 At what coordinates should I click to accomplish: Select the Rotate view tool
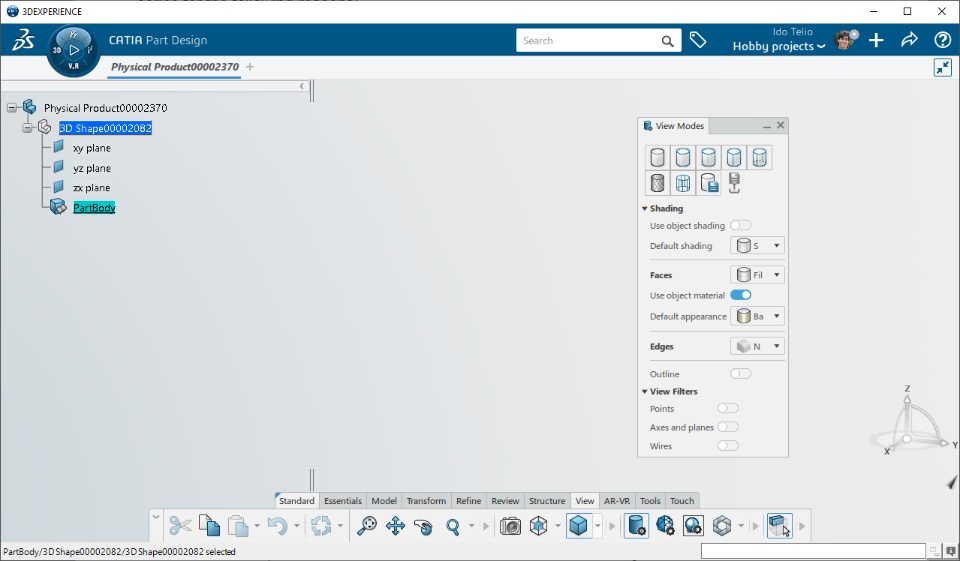[x=423, y=526]
